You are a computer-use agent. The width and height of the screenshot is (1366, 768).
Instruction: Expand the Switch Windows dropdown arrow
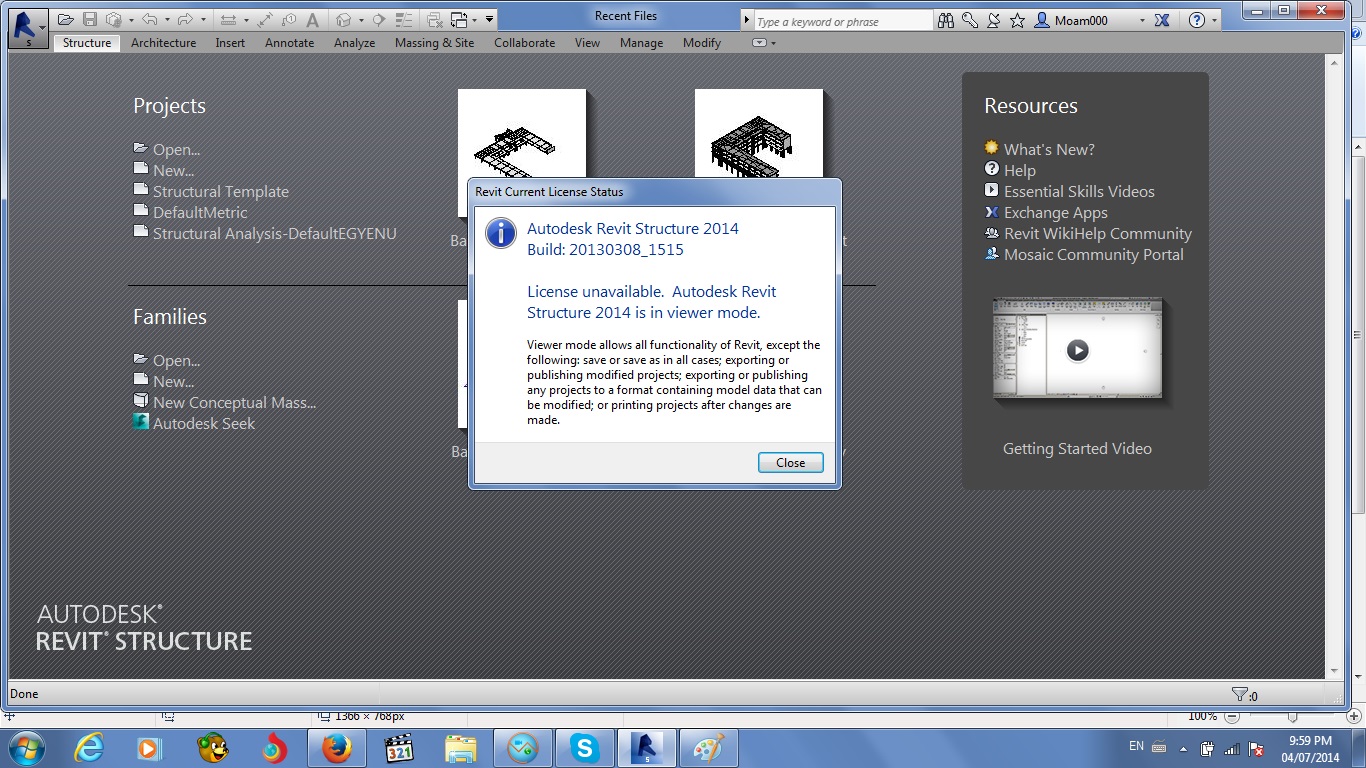click(474, 20)
